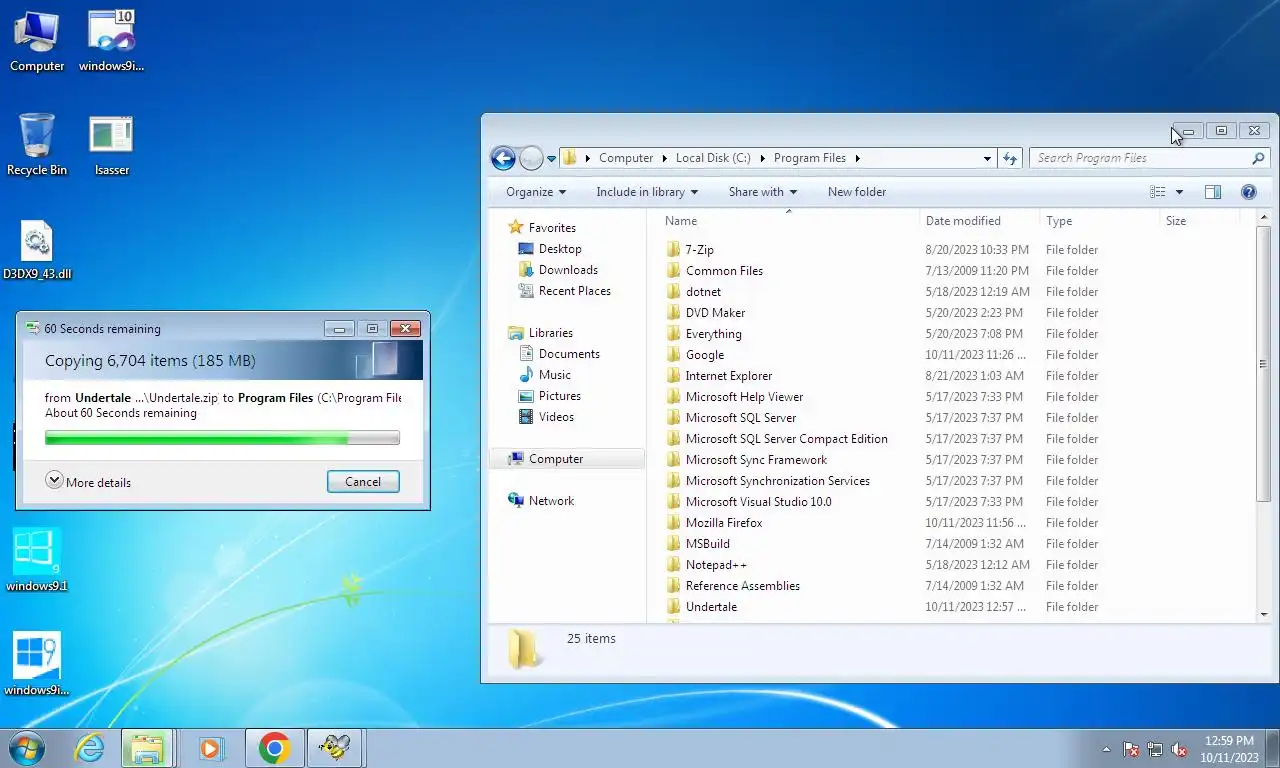Screen dimensions: 1280x768
Task: Click the scrollbar down arrow in file list
Action: coord(1264,614)
